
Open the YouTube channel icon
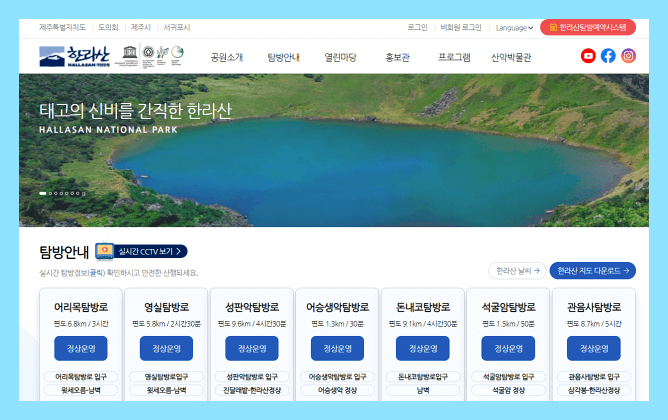588,56
